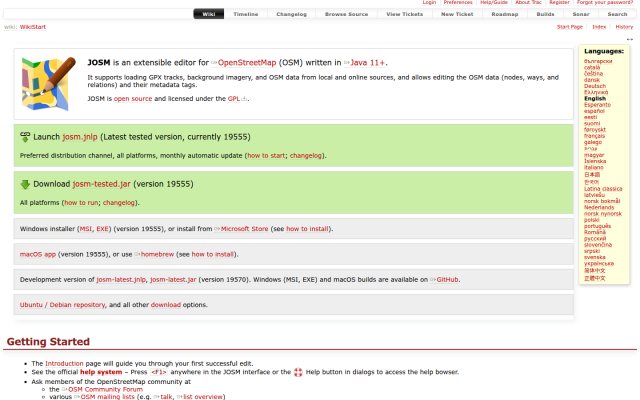This screenshot has width=640, height=400.
Task: Download macOS app link
Action: [x=38, y=254]
